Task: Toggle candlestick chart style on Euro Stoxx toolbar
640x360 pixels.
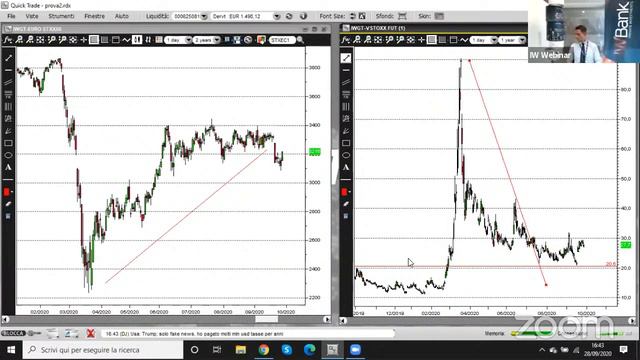Action: pyautogui.click(x=137, y=40)
